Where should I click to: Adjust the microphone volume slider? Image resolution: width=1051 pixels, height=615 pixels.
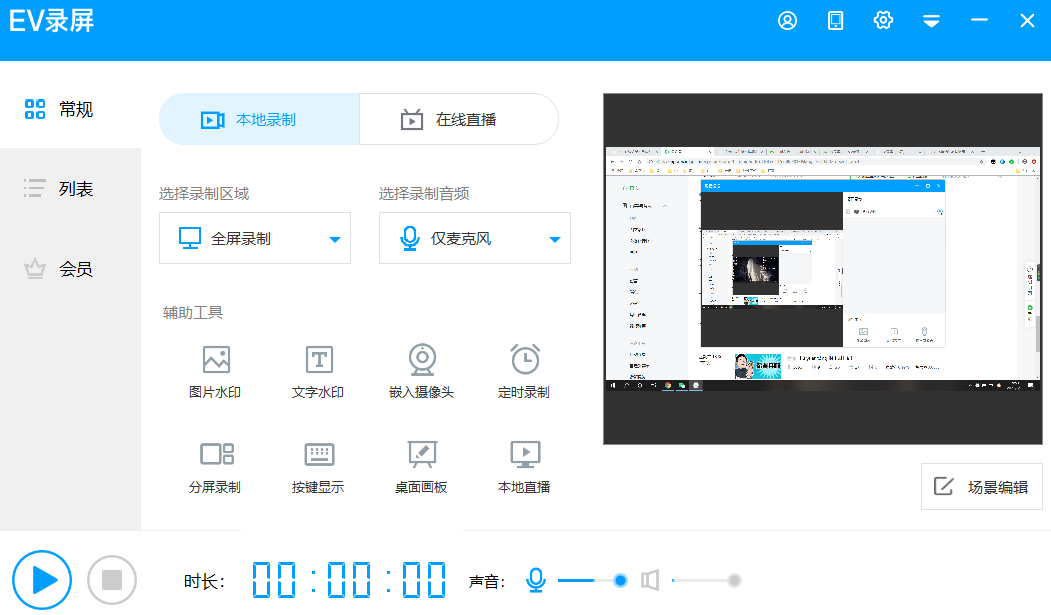pos(593,580)
